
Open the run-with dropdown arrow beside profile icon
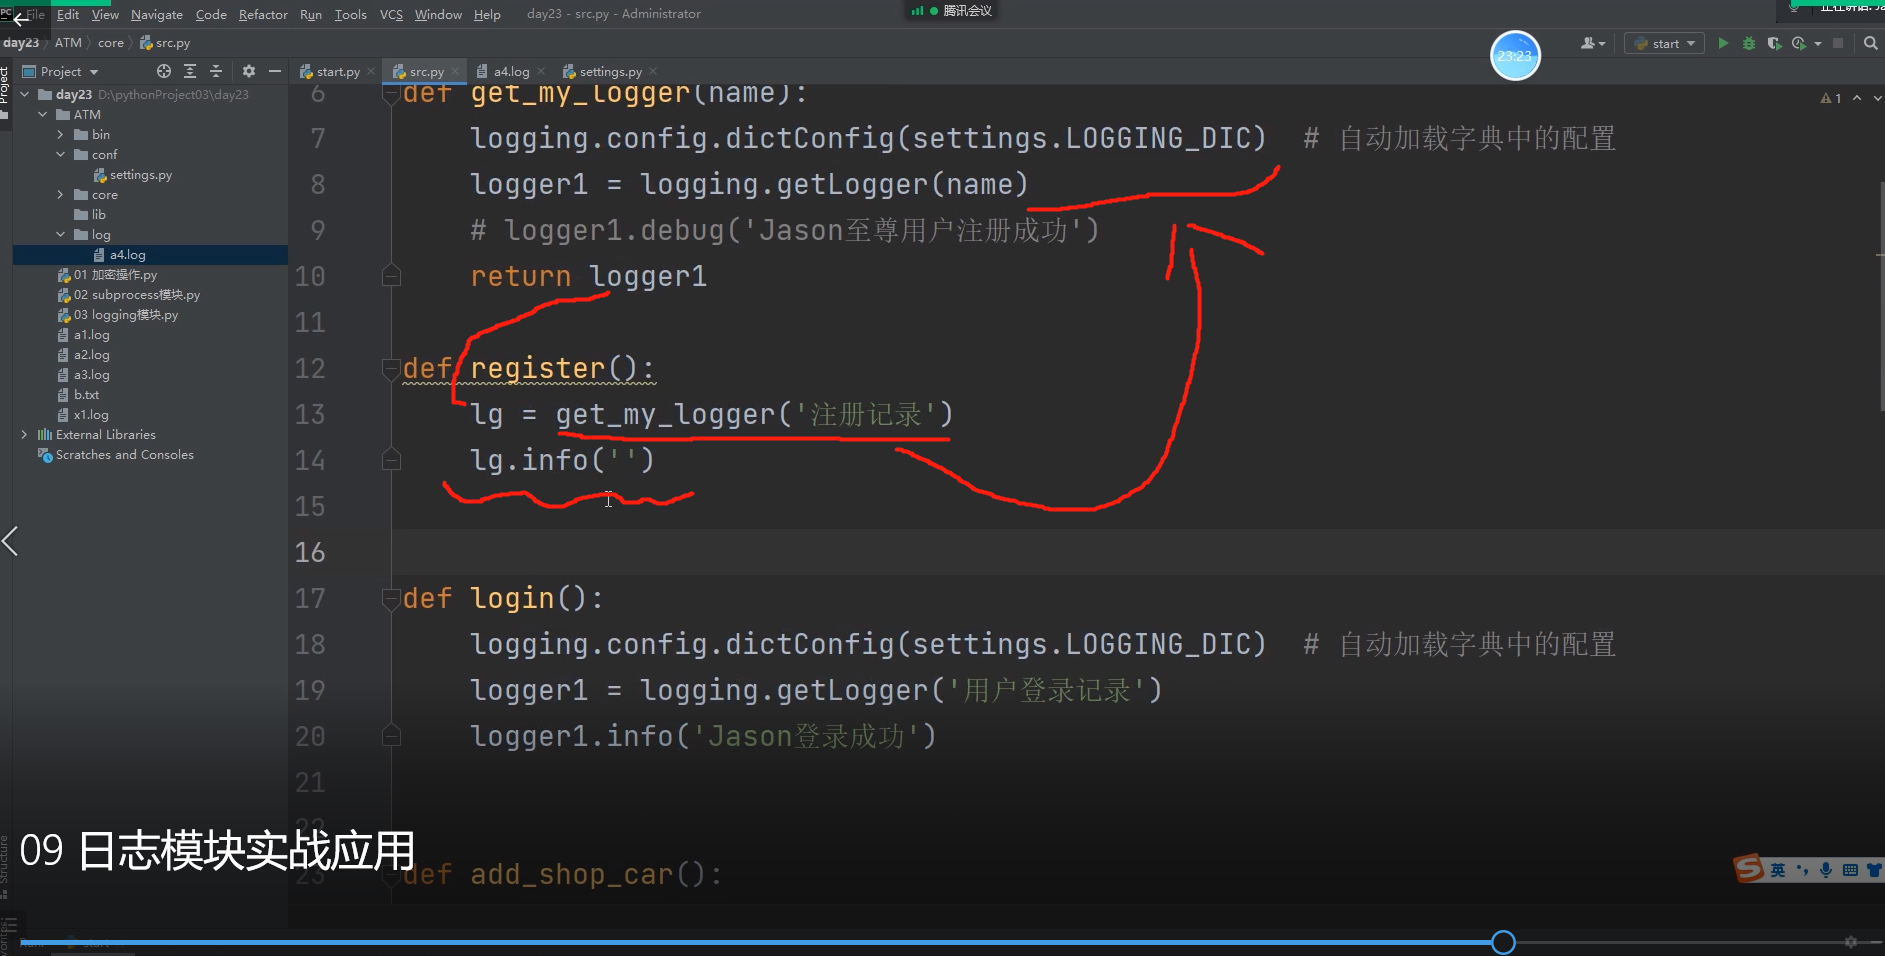point(1818,43)
